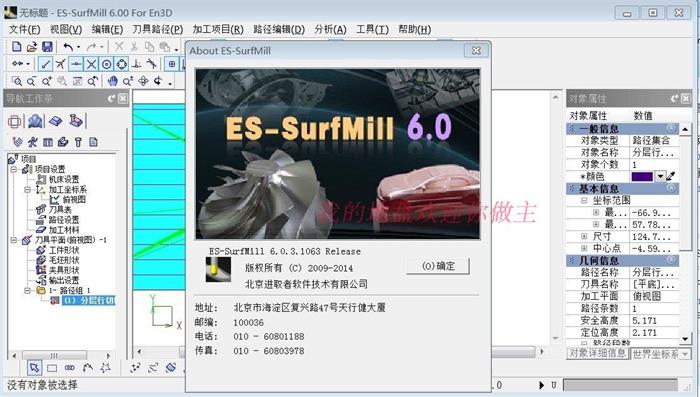Close the 导航工作条 panel
The height and width of the screenshot is (397, 700).
coord(122,99)
